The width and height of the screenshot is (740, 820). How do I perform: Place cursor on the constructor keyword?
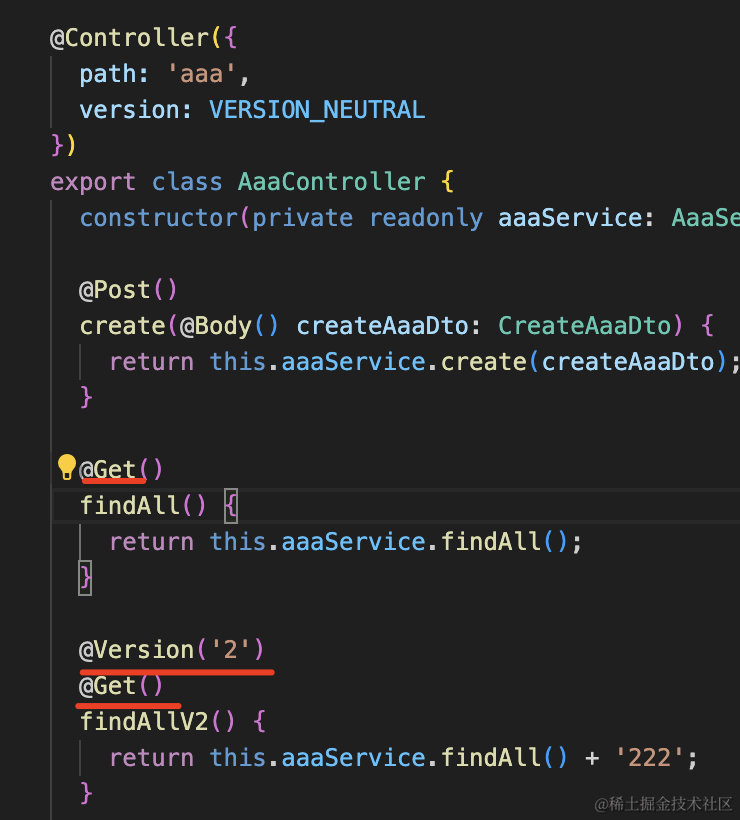click(159, 218)
